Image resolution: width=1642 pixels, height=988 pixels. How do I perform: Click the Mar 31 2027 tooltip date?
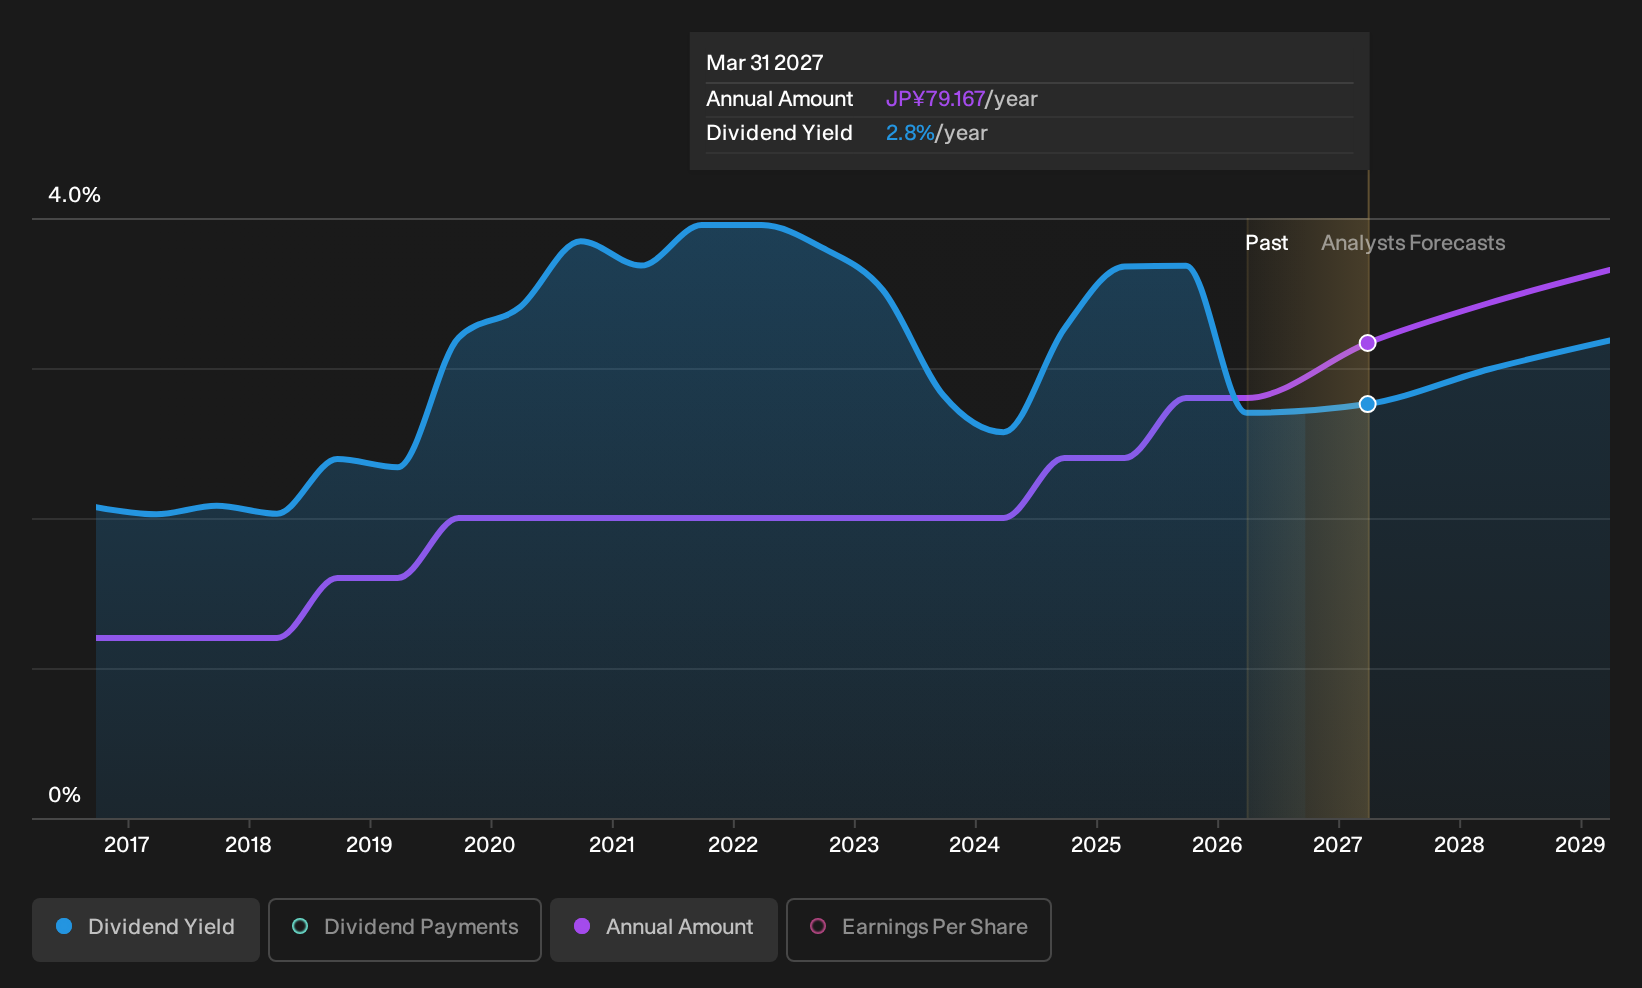(x=765, y=63)
